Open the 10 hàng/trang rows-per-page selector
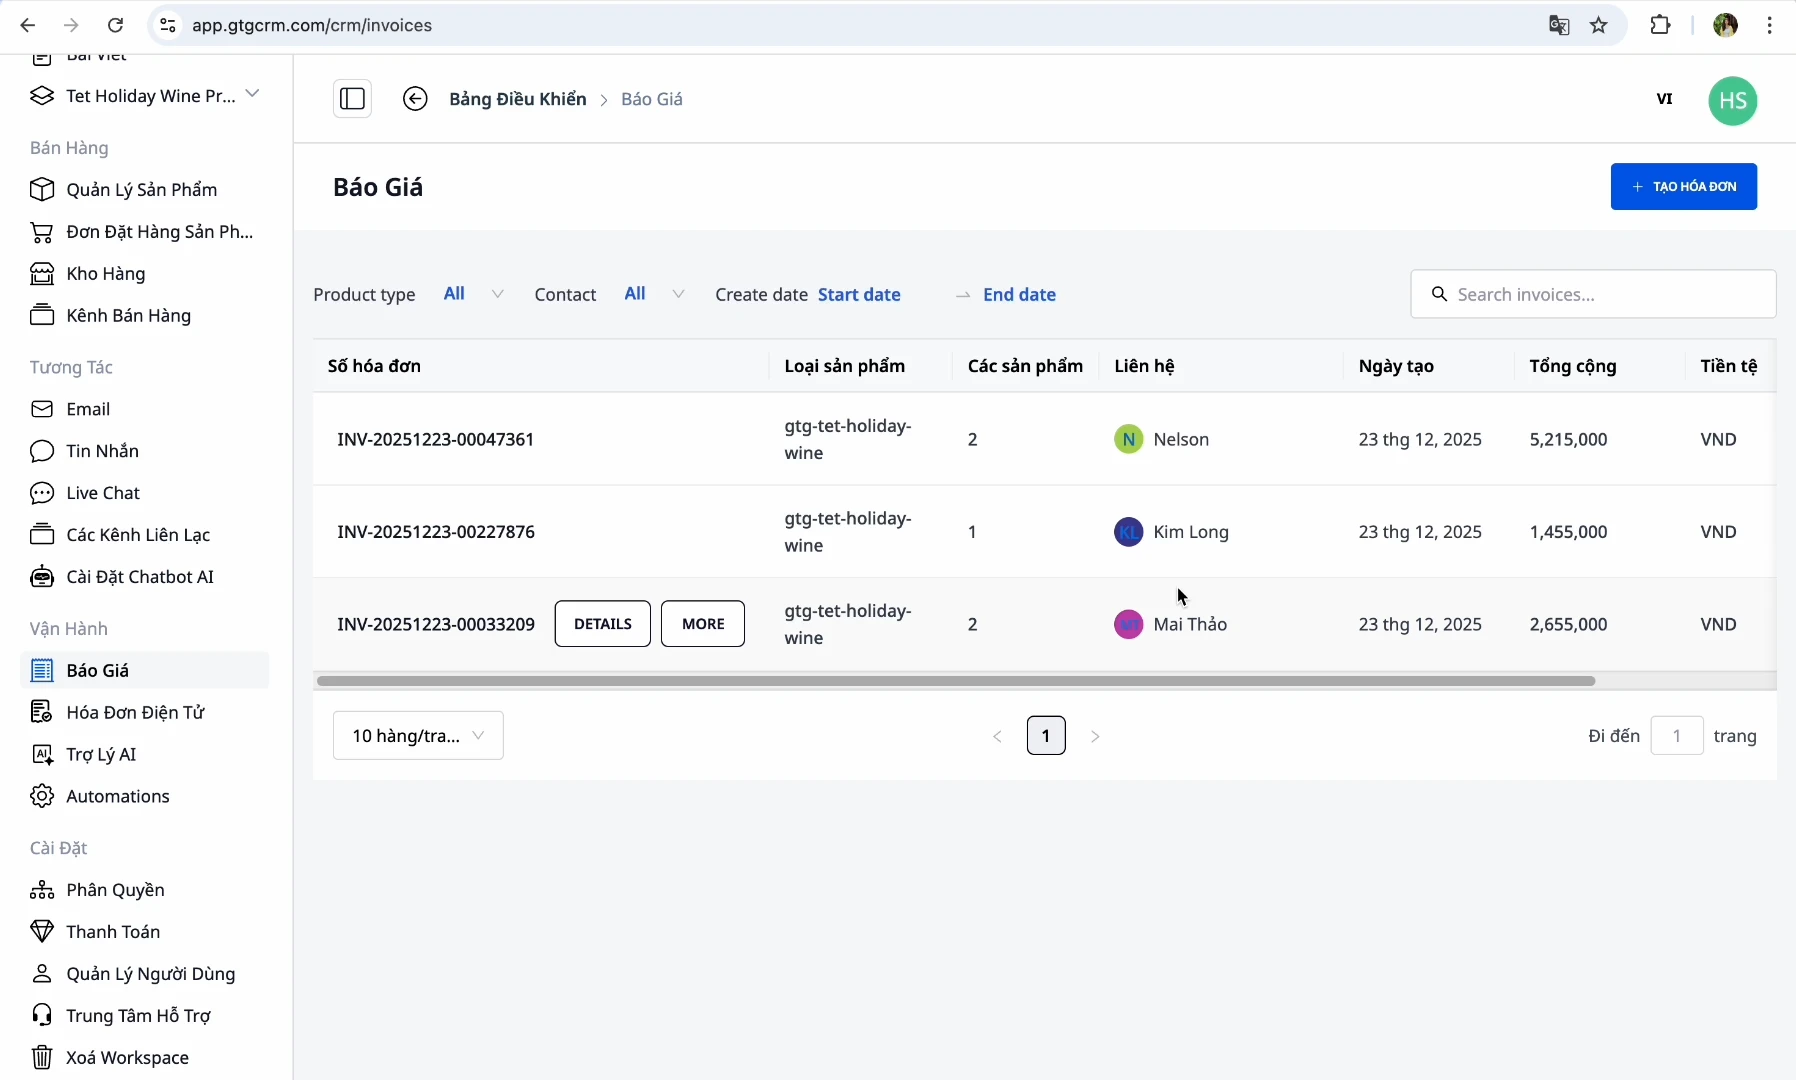The image size is (1796, 1080). tap(418, 735)
